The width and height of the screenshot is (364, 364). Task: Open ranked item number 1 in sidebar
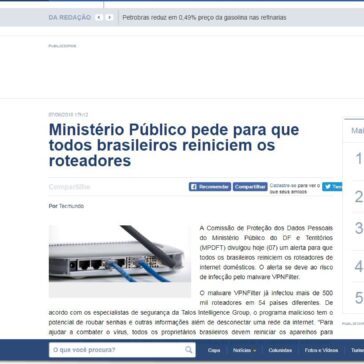(x=359, y=159)
